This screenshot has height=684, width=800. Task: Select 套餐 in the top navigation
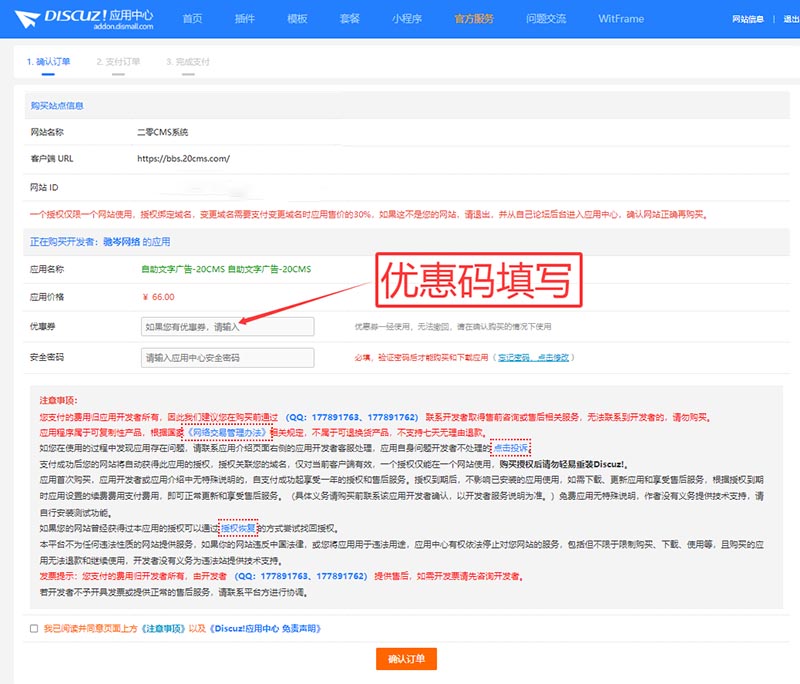349,19
